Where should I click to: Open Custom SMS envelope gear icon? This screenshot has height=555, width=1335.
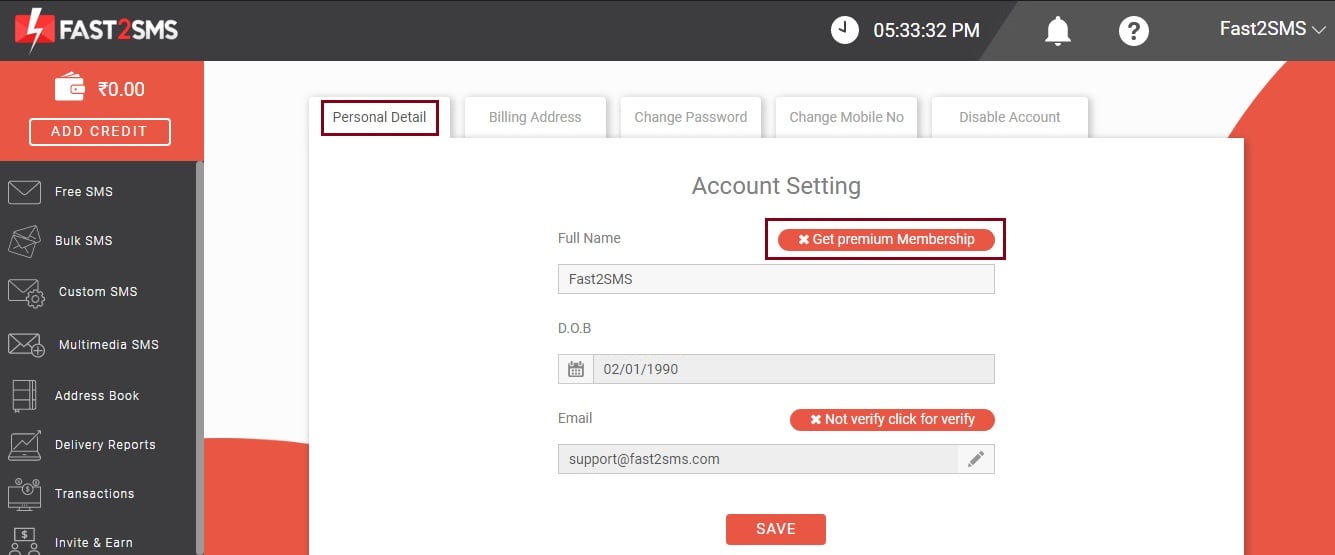[x=26, y=292]
